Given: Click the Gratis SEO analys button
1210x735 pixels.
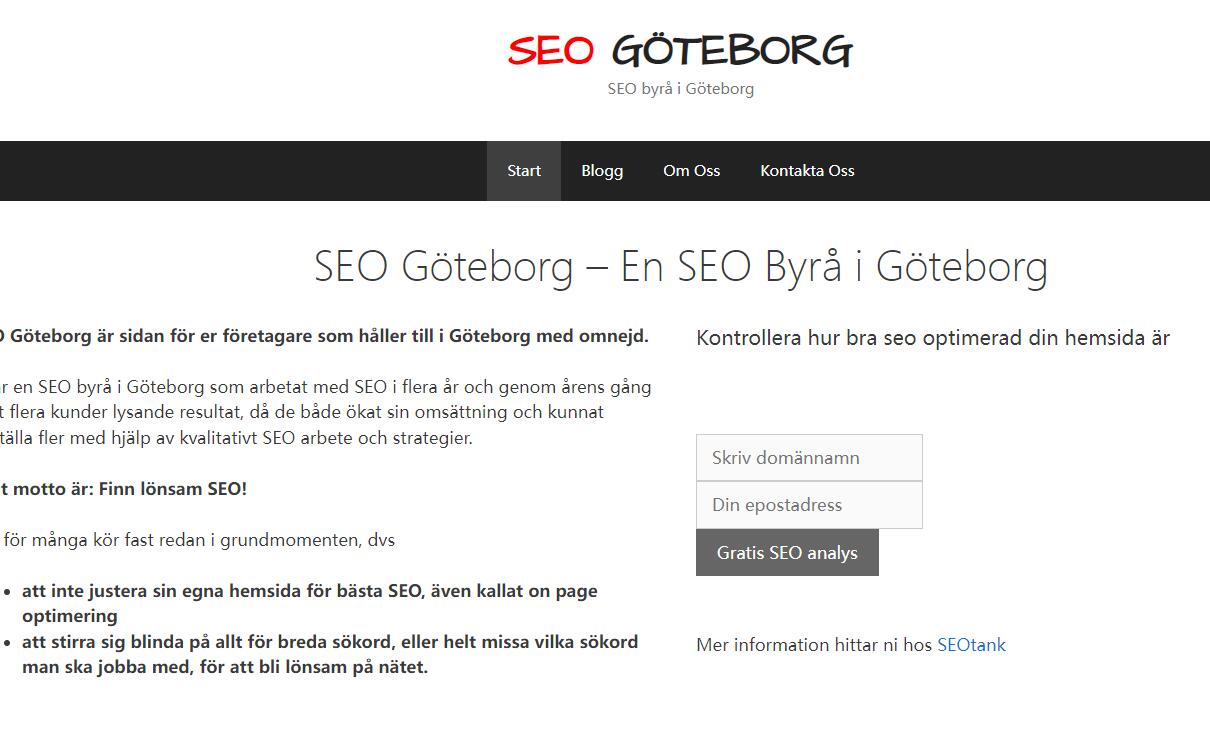Looking at the screenshot, I should point(787,553).
